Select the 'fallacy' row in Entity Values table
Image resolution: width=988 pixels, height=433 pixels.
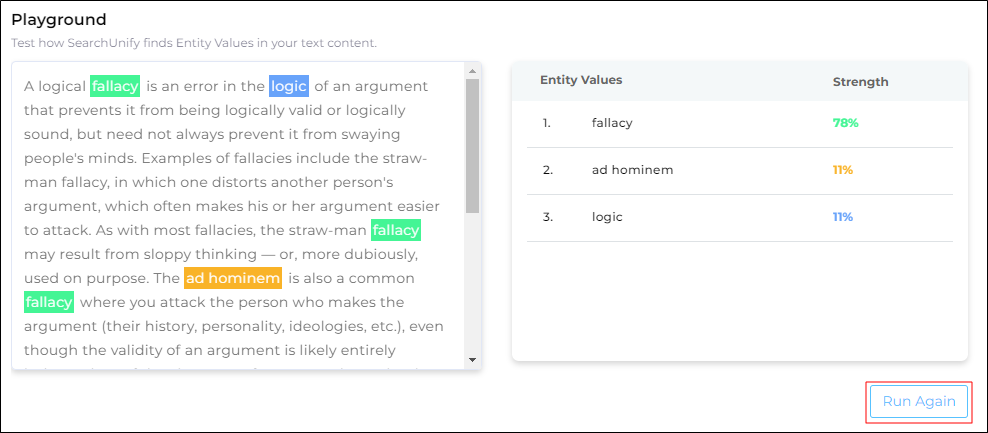pos(612,123)
